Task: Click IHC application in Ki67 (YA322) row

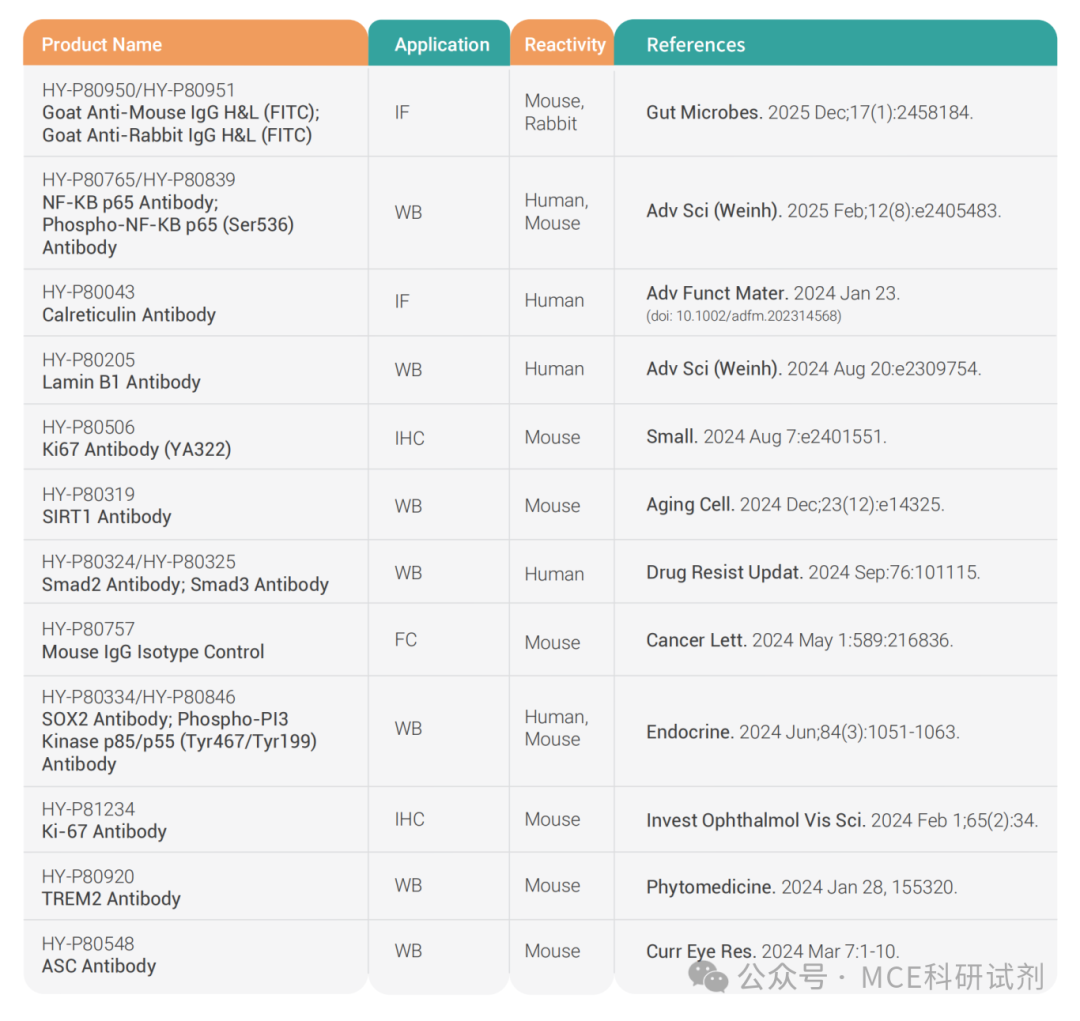Action: point(409,438)
